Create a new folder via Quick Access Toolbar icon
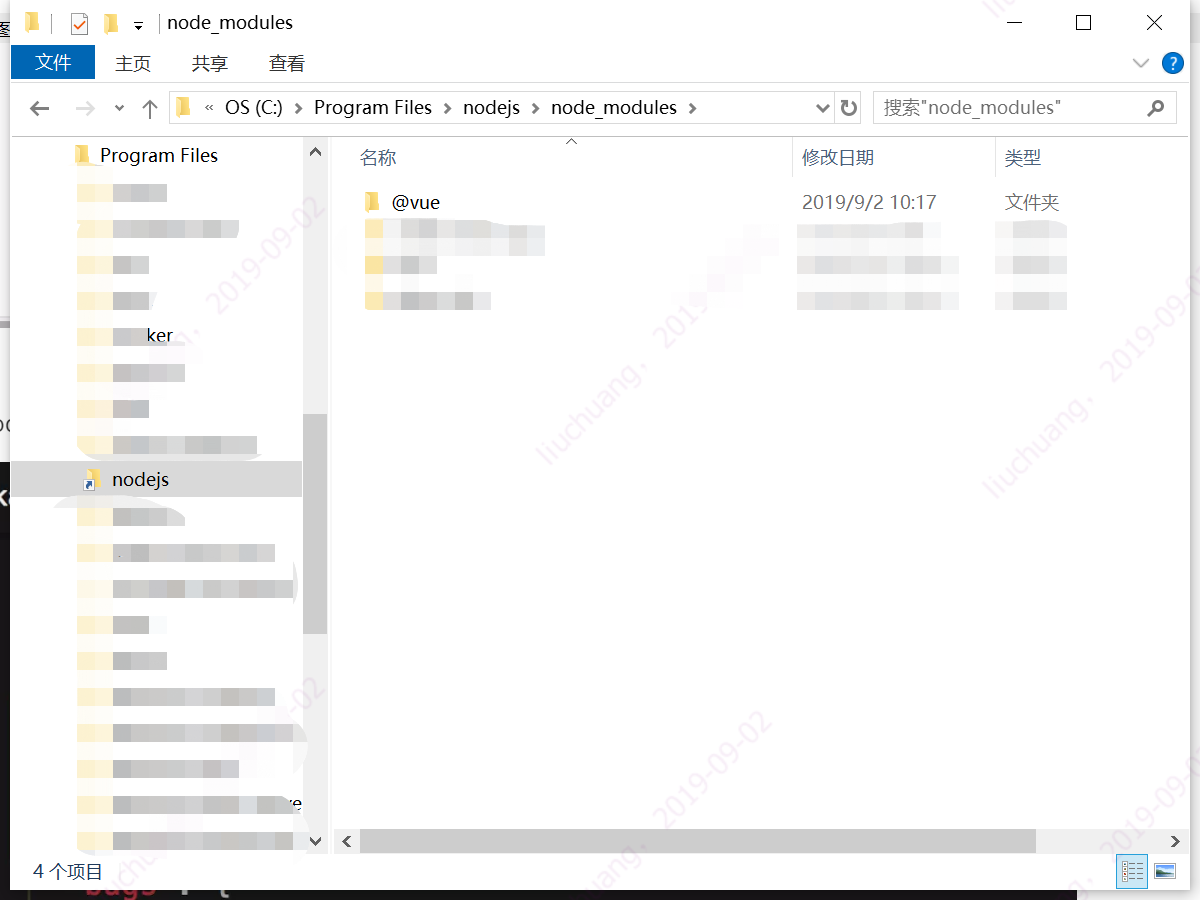Image resolution: width=1200 pixels, height=900 pixels. (x=110, y=23)
